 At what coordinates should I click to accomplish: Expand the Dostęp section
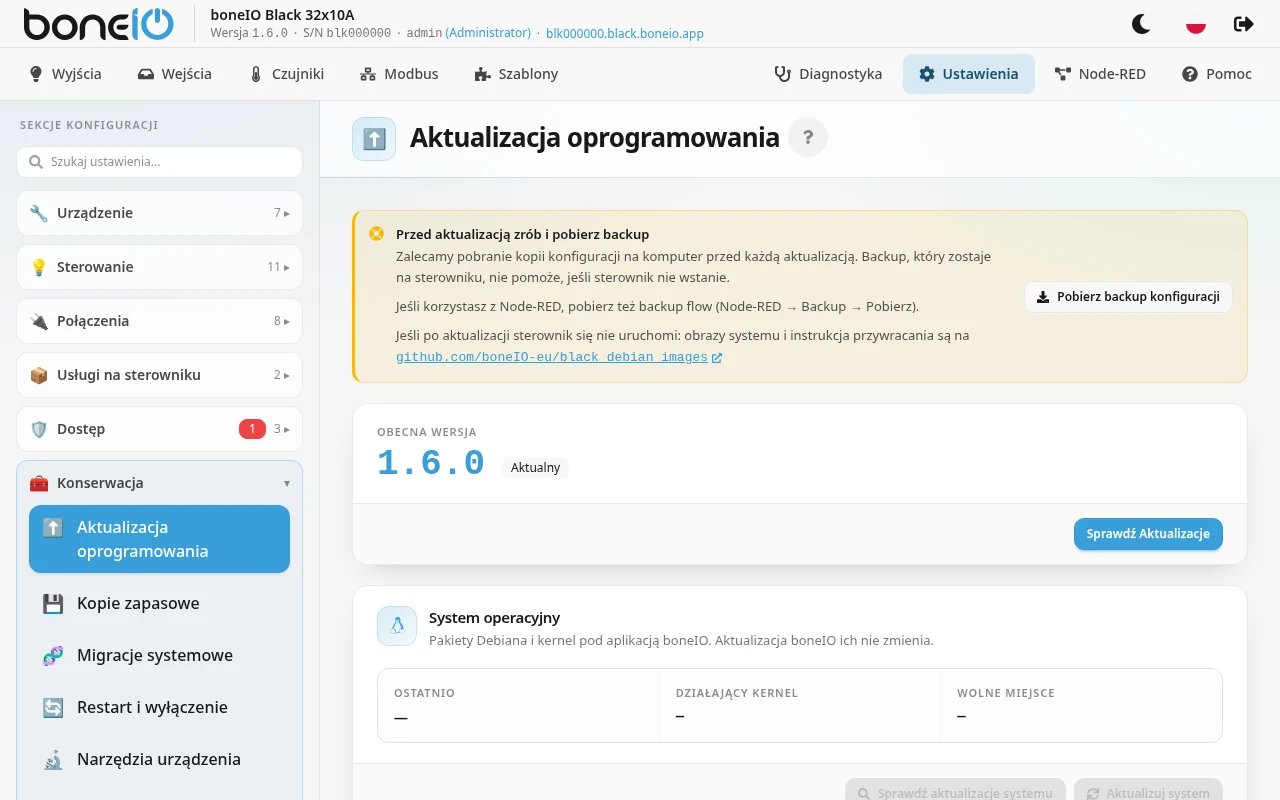pyautogui.click(x=159, y=429)
